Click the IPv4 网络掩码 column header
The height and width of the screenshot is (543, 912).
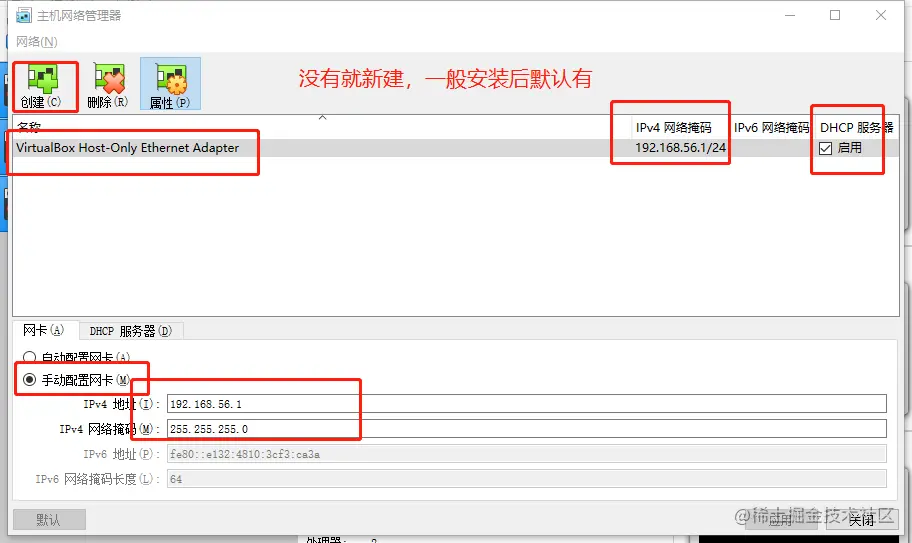tap(674, 127)
